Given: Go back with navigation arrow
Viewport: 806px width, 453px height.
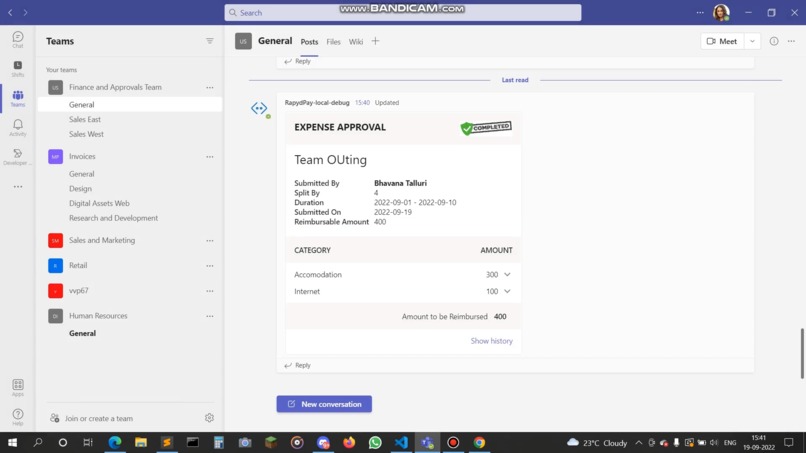Looking at the screenshot, I should tap(10, 12).
